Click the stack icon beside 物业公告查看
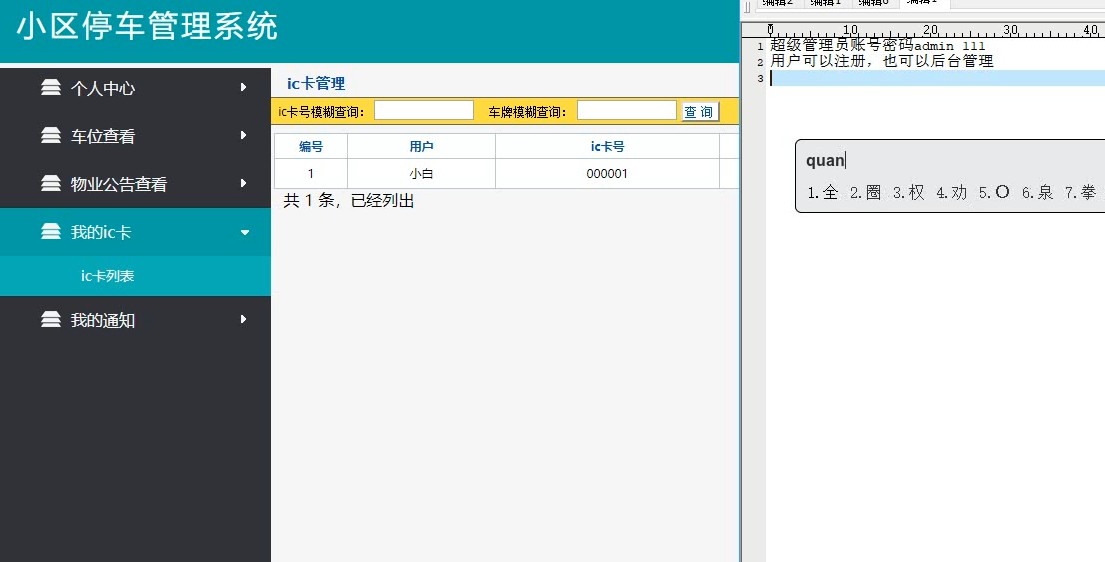Image resolution: width=1105 pixels, height=562 pixels. point(51,183)
